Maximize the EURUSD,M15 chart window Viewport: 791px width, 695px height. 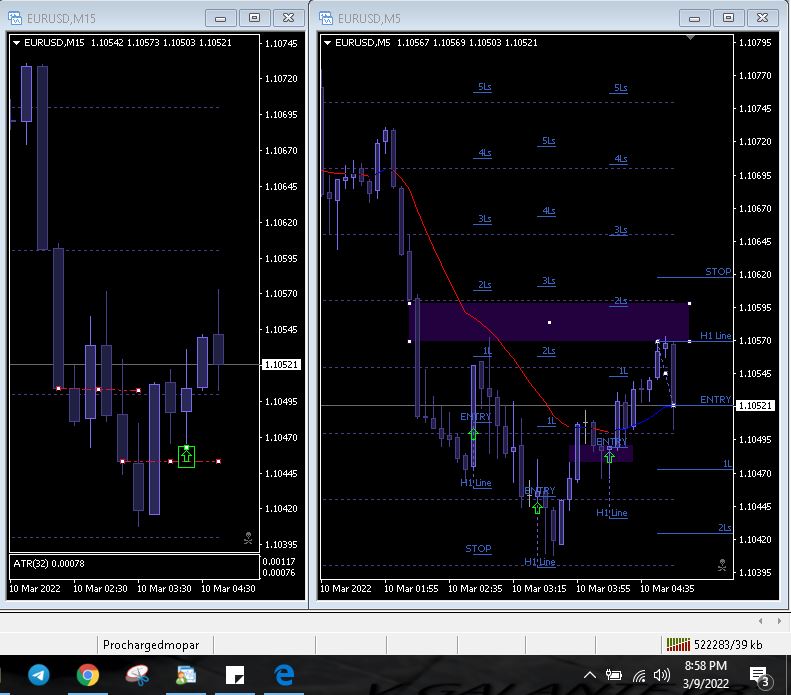[x=254, y=18]
